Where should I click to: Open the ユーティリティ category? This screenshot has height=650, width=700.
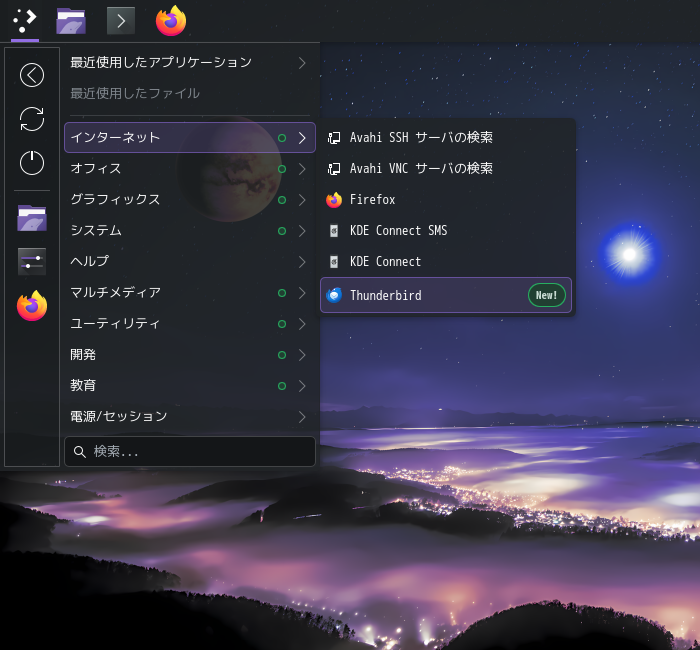[190, 324]
